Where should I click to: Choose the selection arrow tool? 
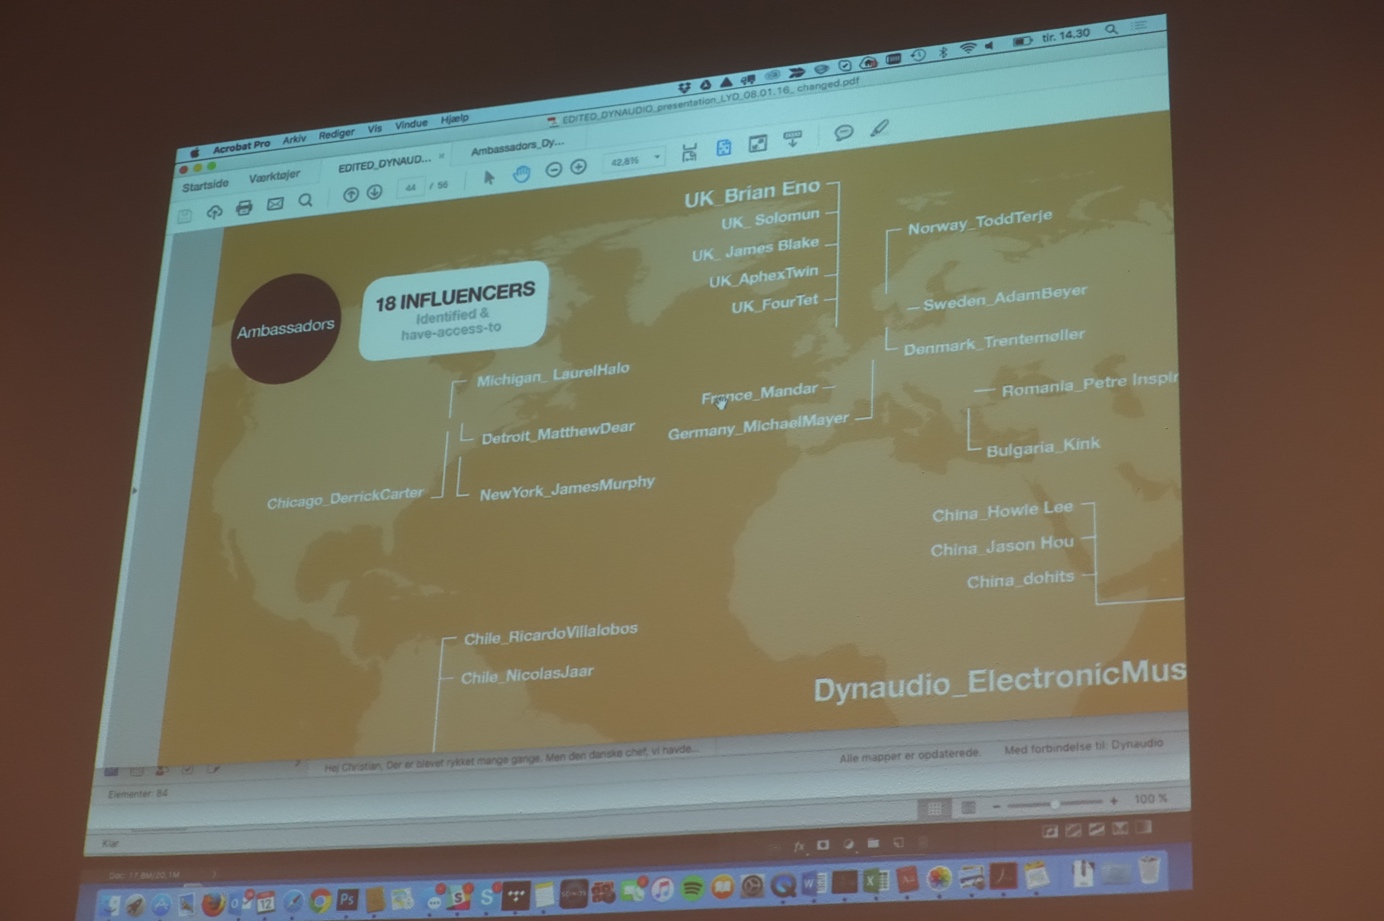coord(489,178)
